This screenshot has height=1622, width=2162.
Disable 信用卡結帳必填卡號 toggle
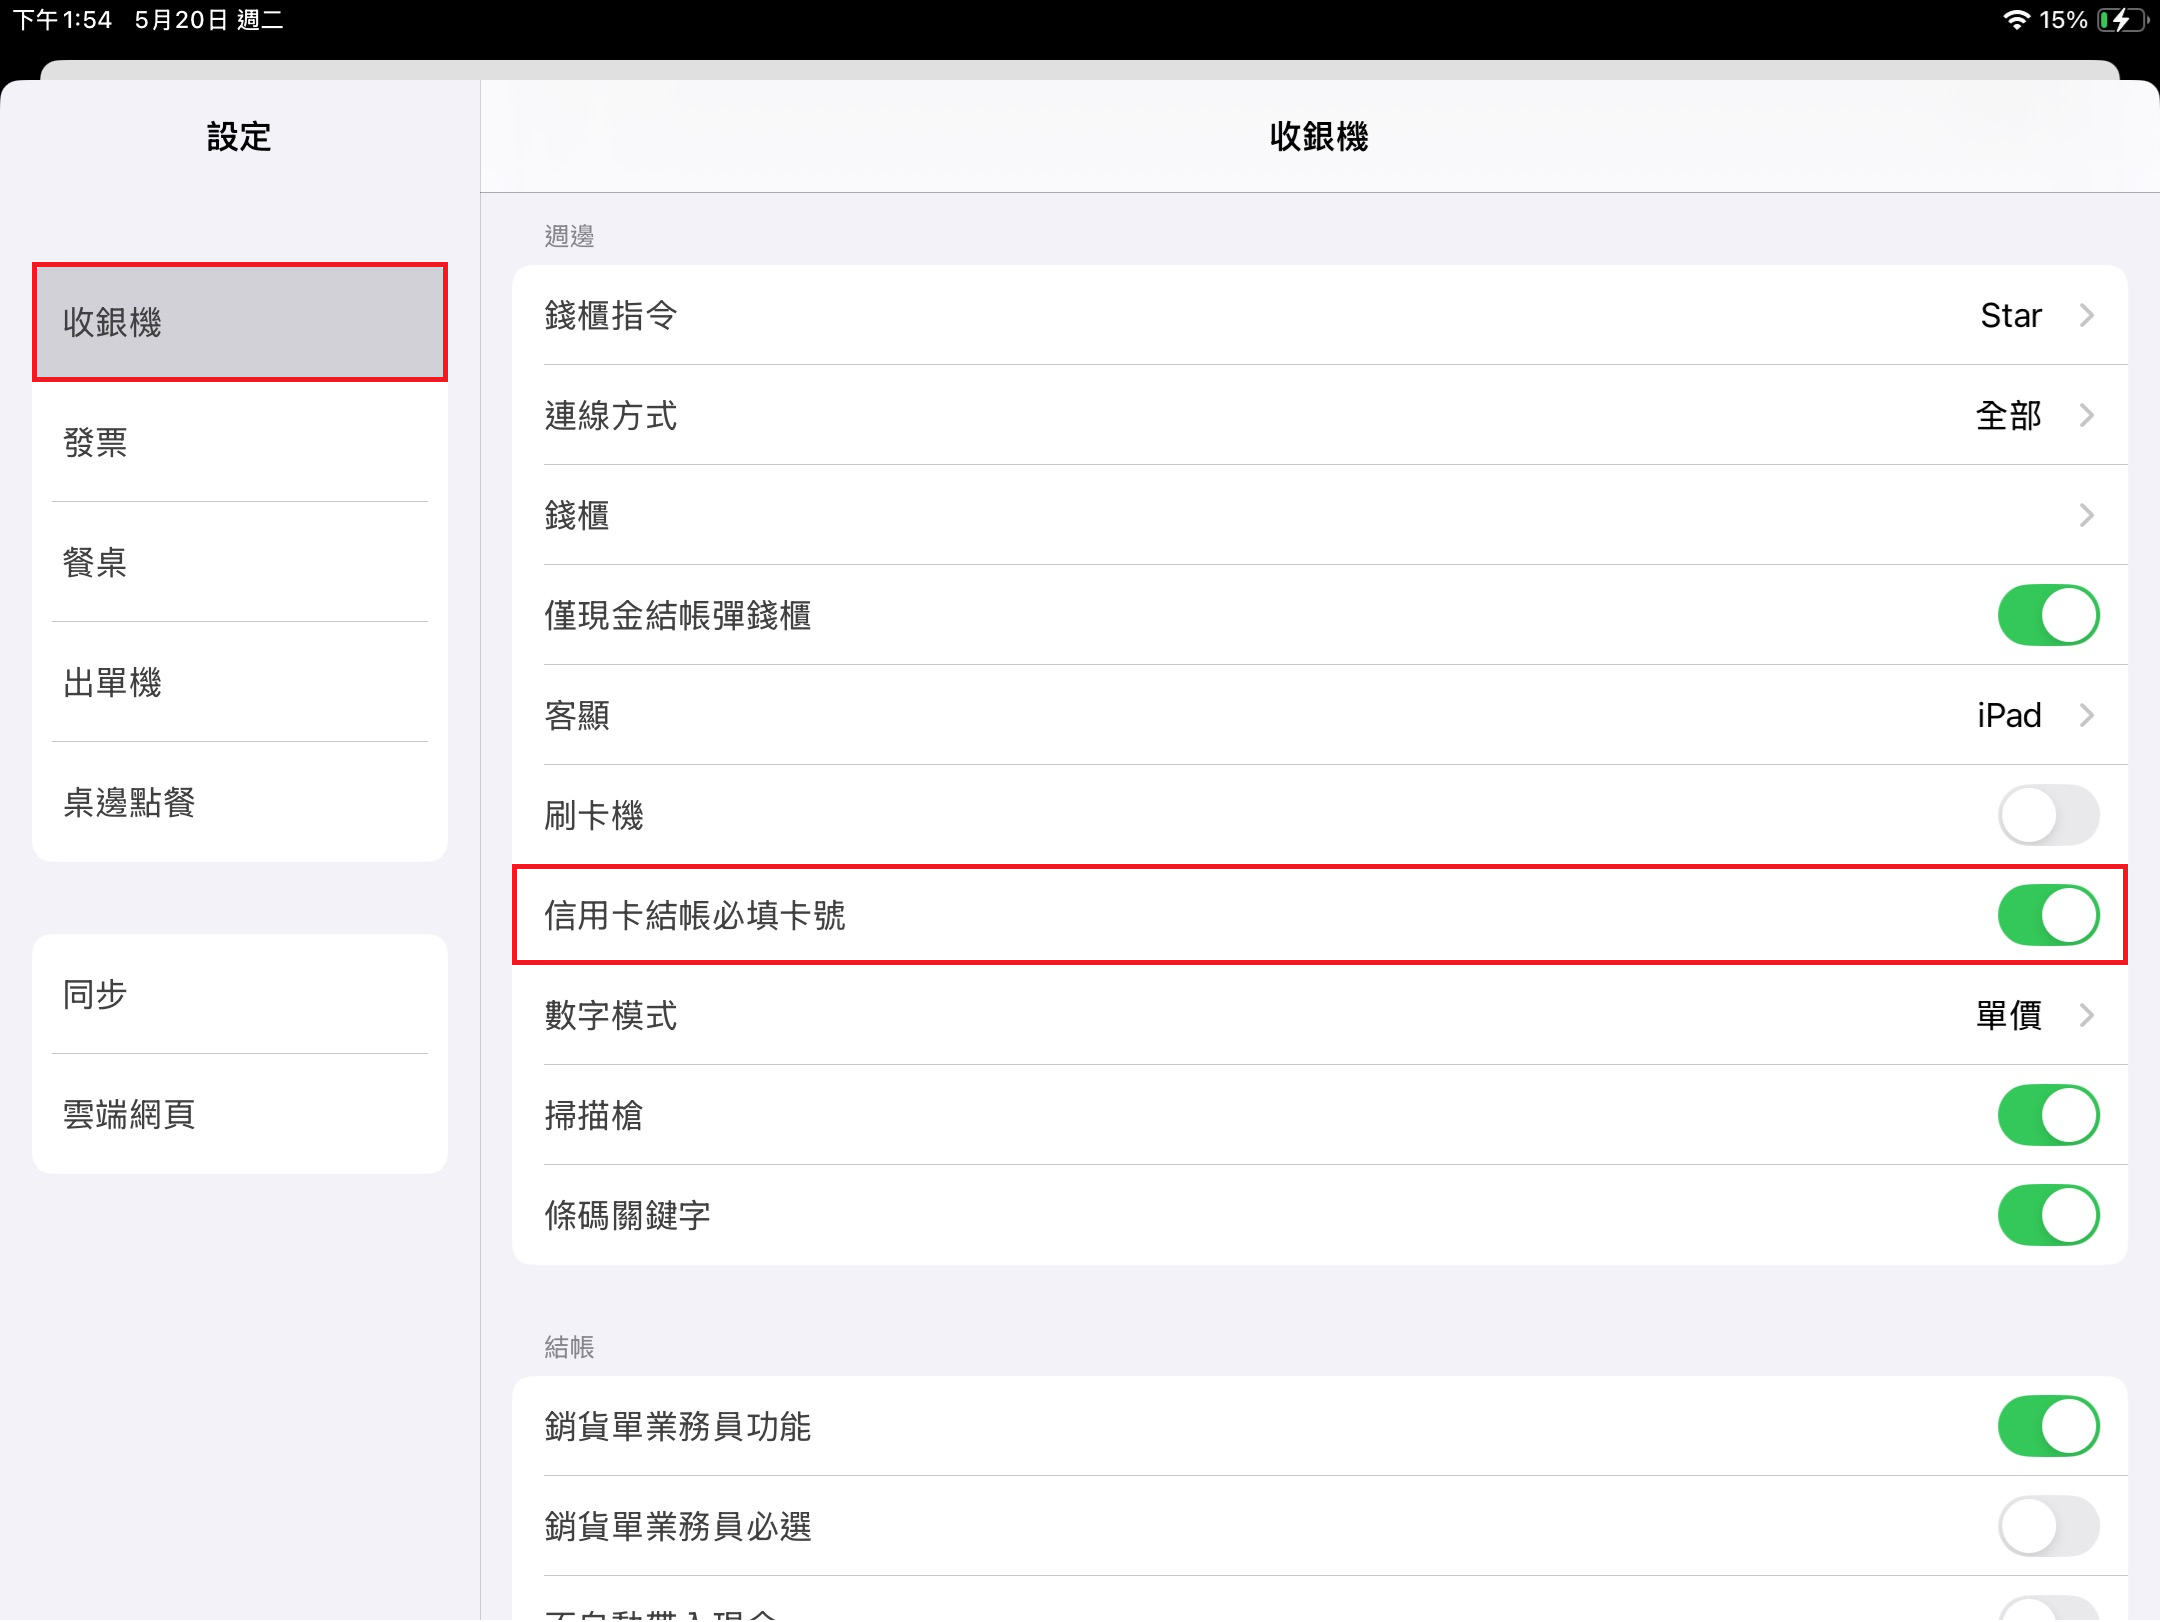click(2047, 915)
